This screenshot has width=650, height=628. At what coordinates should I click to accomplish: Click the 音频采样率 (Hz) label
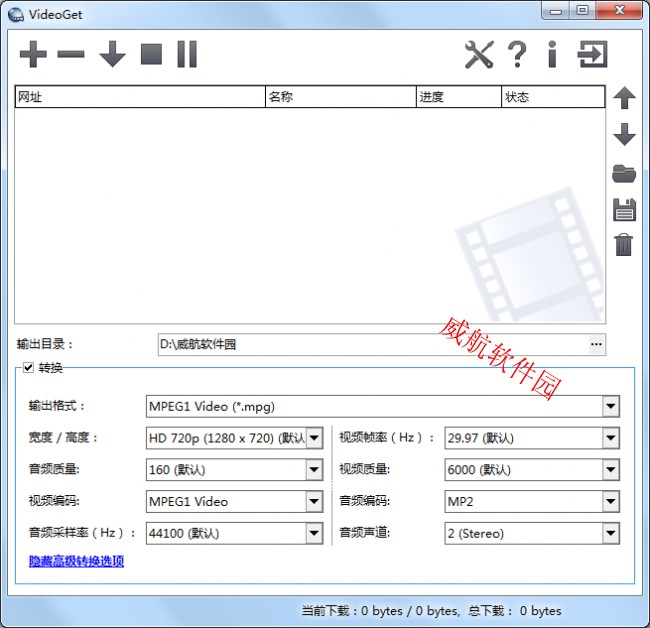coord(82,532)
